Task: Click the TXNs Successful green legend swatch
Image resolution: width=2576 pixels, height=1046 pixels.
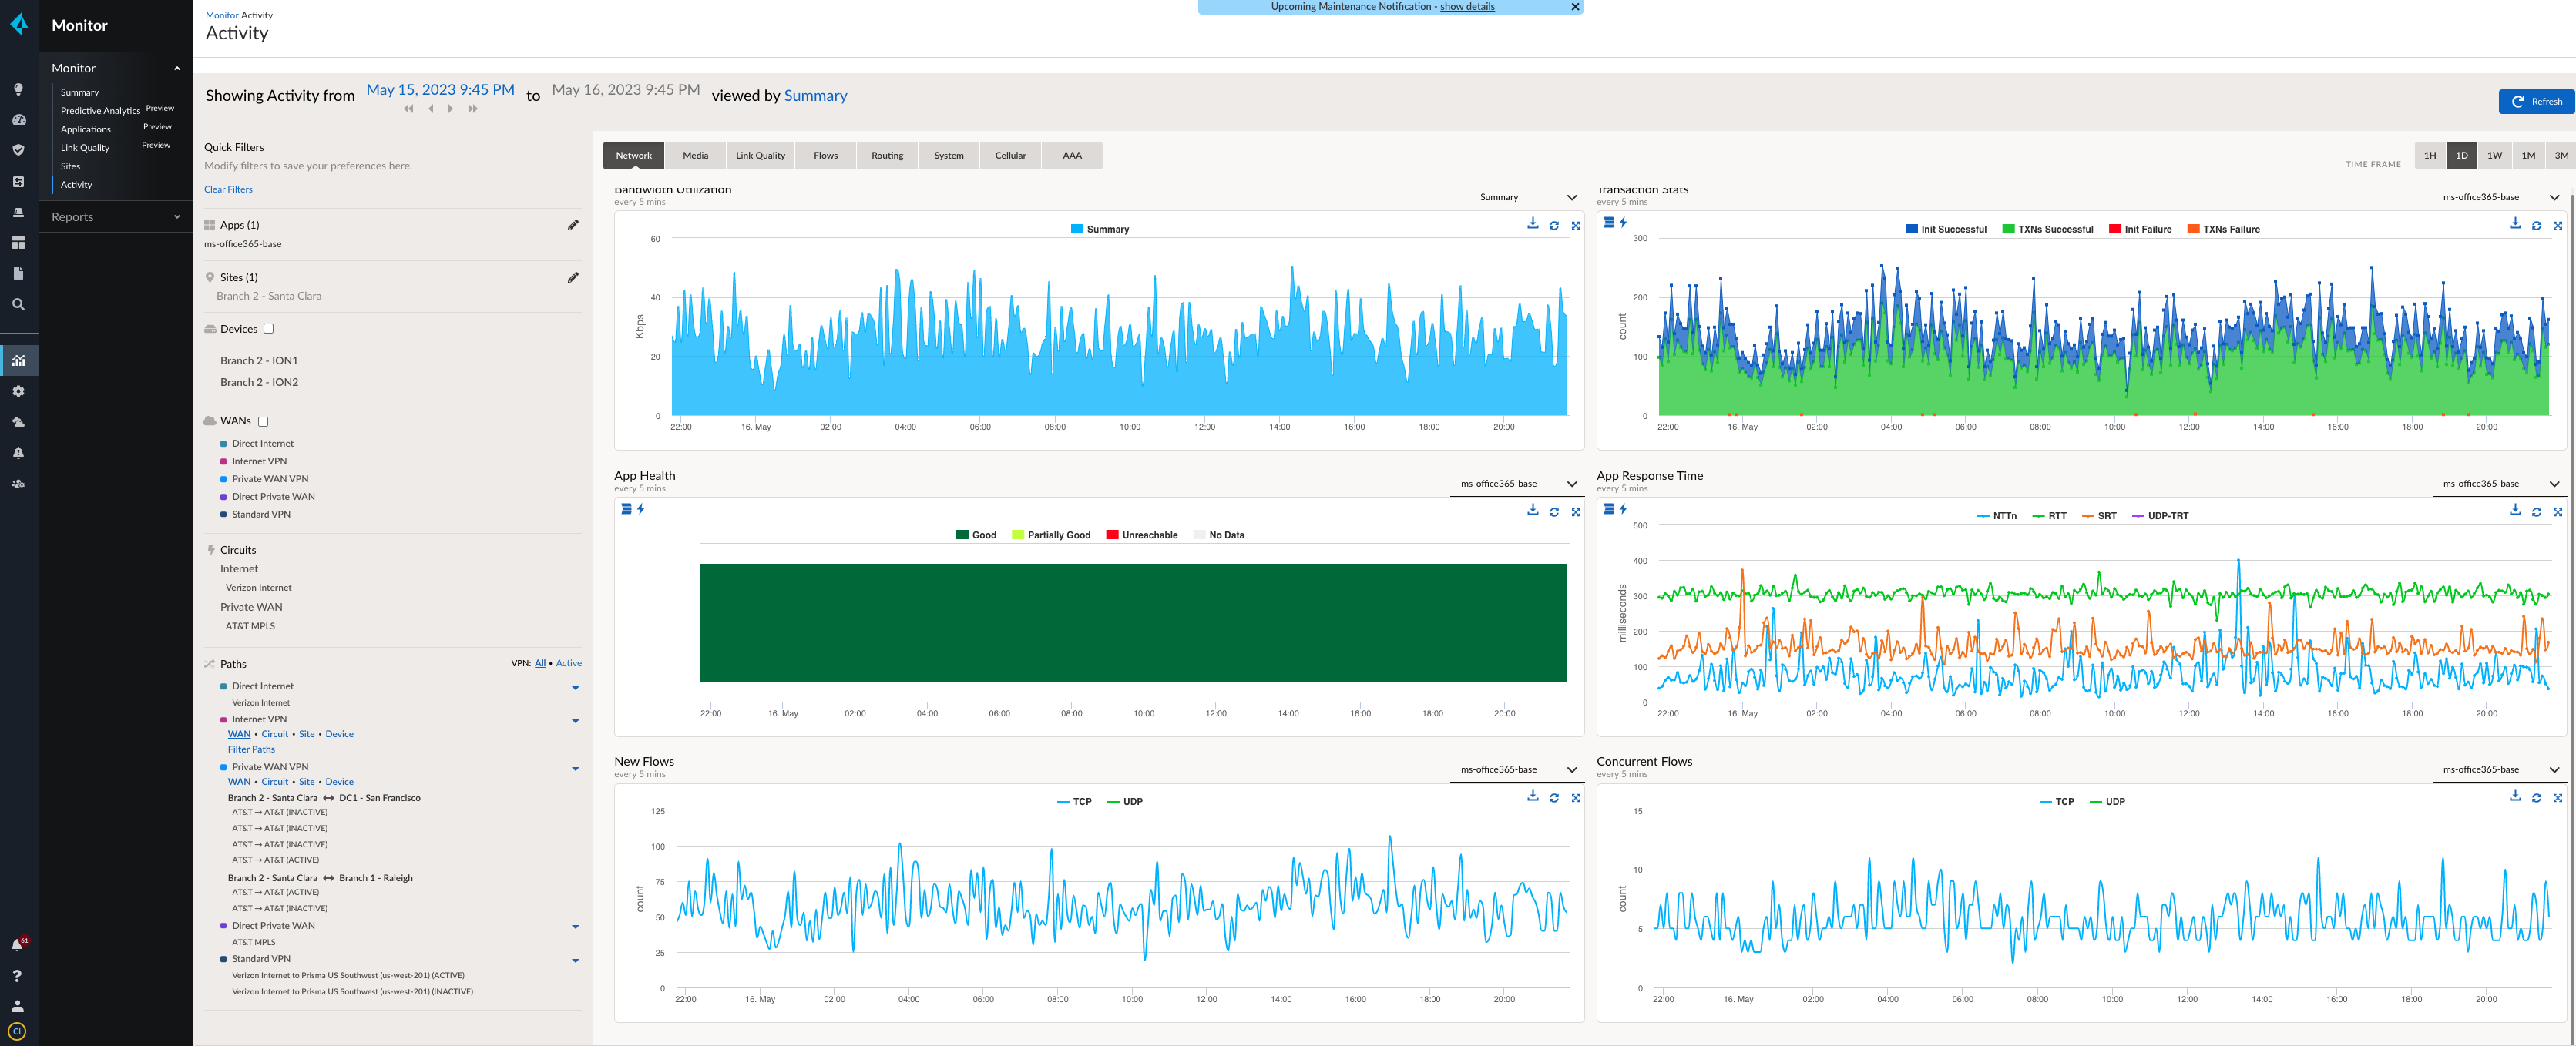Action: pos(2007,229)
